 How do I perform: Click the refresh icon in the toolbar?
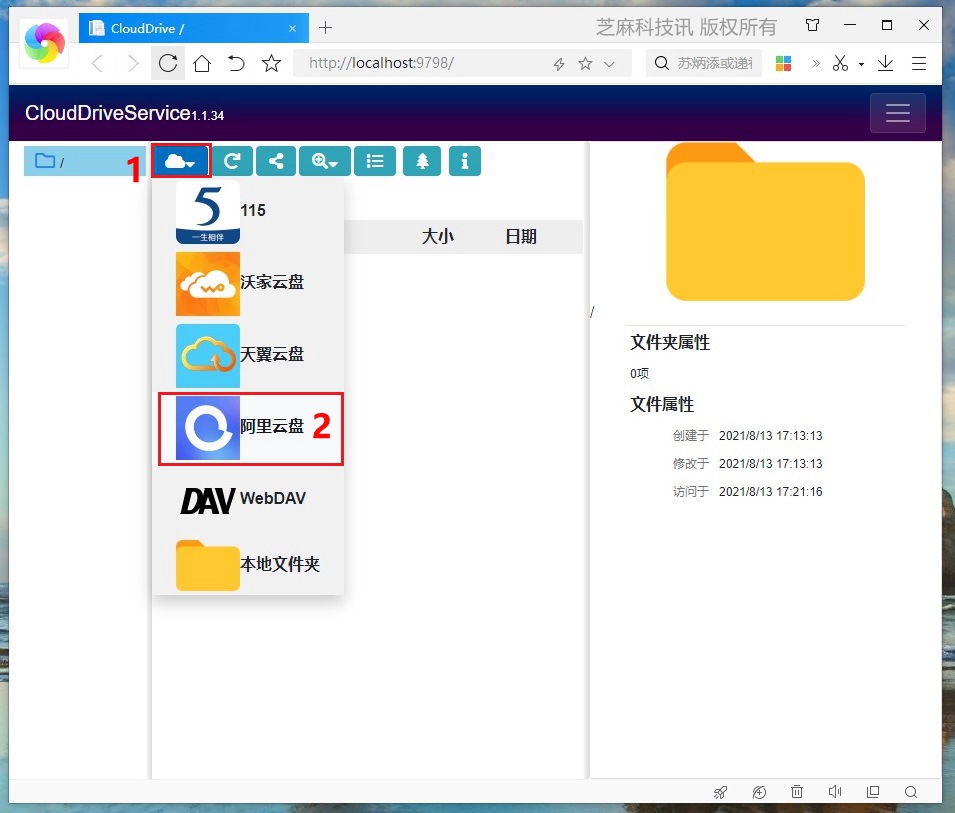[x=232, y=161]
